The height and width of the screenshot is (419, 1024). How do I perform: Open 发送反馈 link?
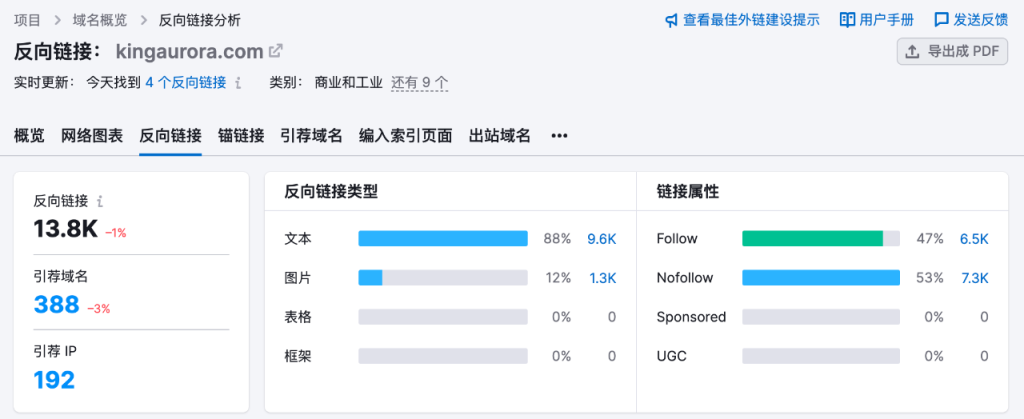click(980, 20)
